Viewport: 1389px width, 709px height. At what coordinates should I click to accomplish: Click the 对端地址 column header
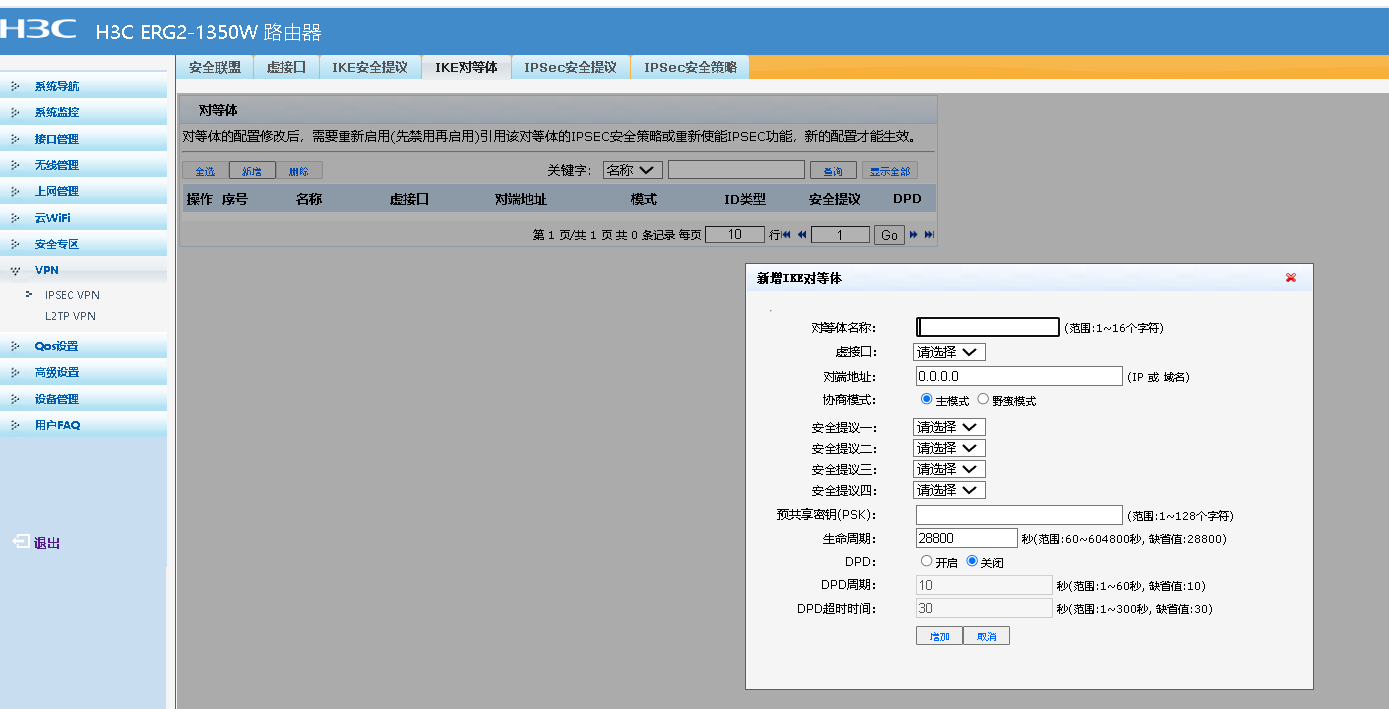[521, 199]
